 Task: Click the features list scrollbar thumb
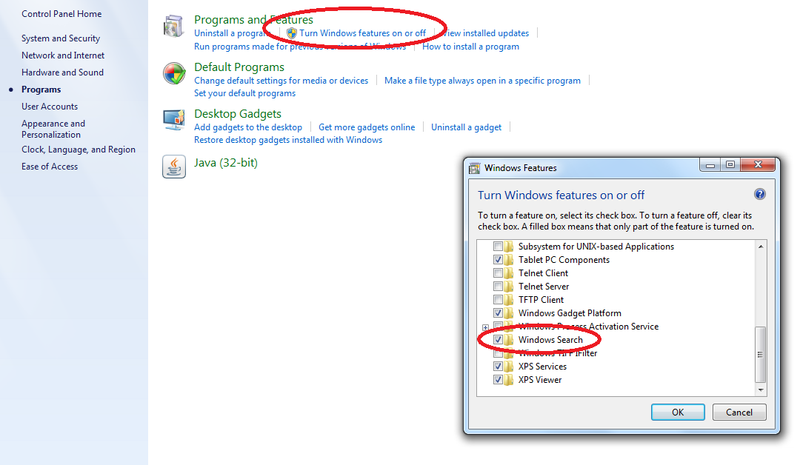(760, 354)
